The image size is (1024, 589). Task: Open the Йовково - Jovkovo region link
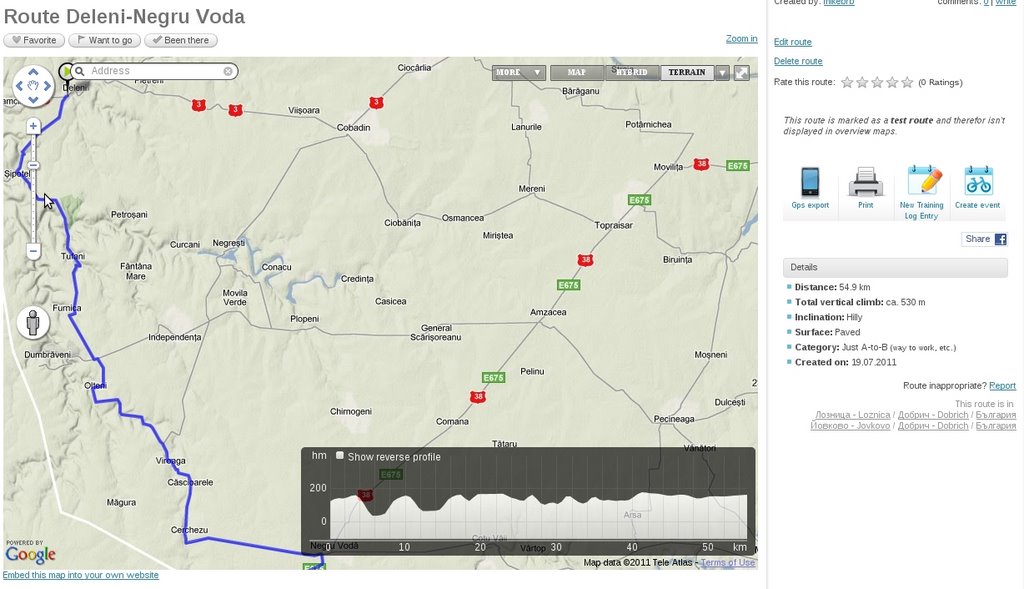(x=850, y=426)
